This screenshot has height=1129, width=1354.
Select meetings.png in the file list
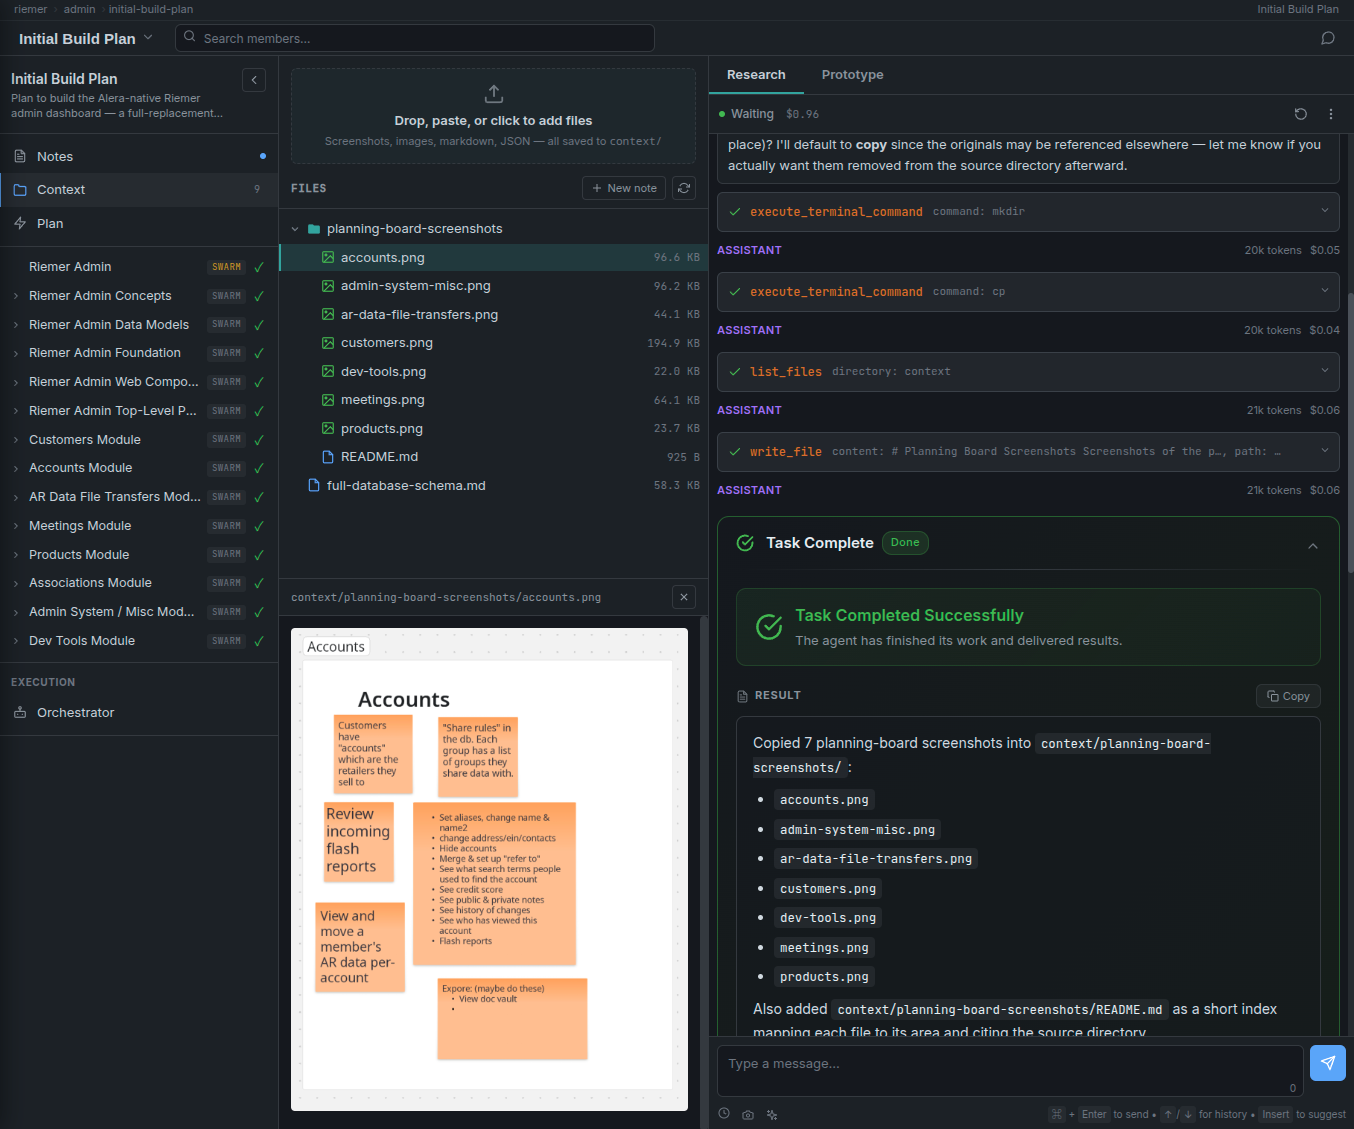(x=494, y=400)
